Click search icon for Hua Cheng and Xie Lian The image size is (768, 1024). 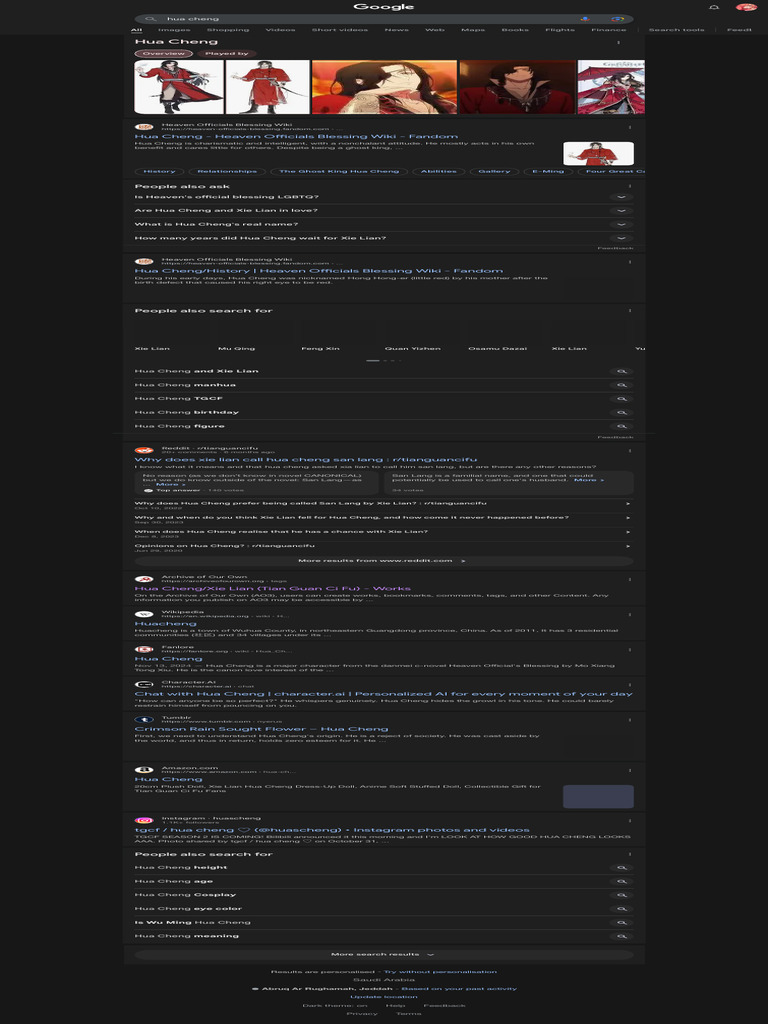tap(622, 371)
